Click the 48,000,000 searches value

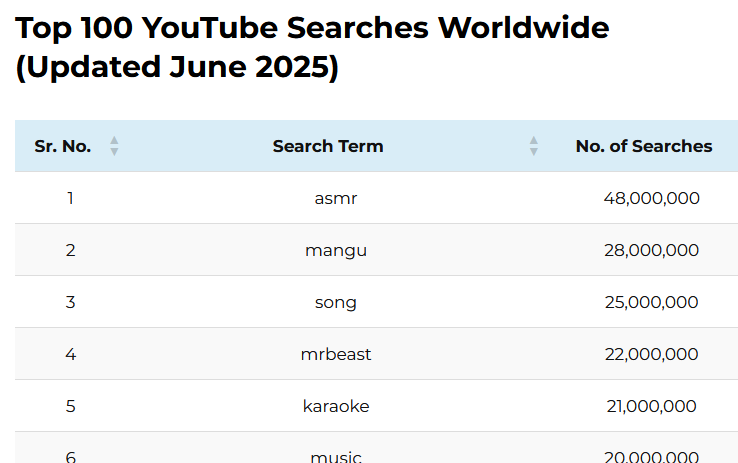pyautogui.click(x=651, y=198)
